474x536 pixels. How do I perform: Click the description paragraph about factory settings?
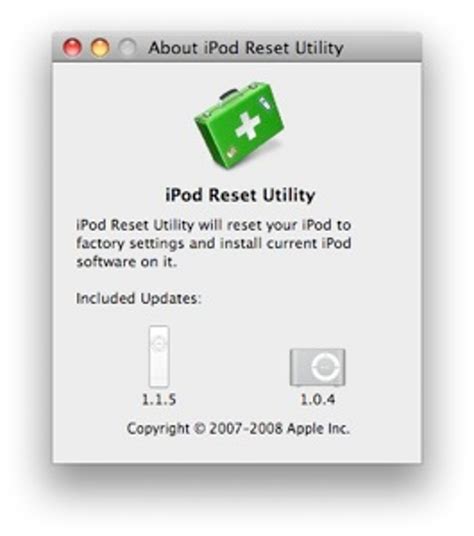pos(214,243)
